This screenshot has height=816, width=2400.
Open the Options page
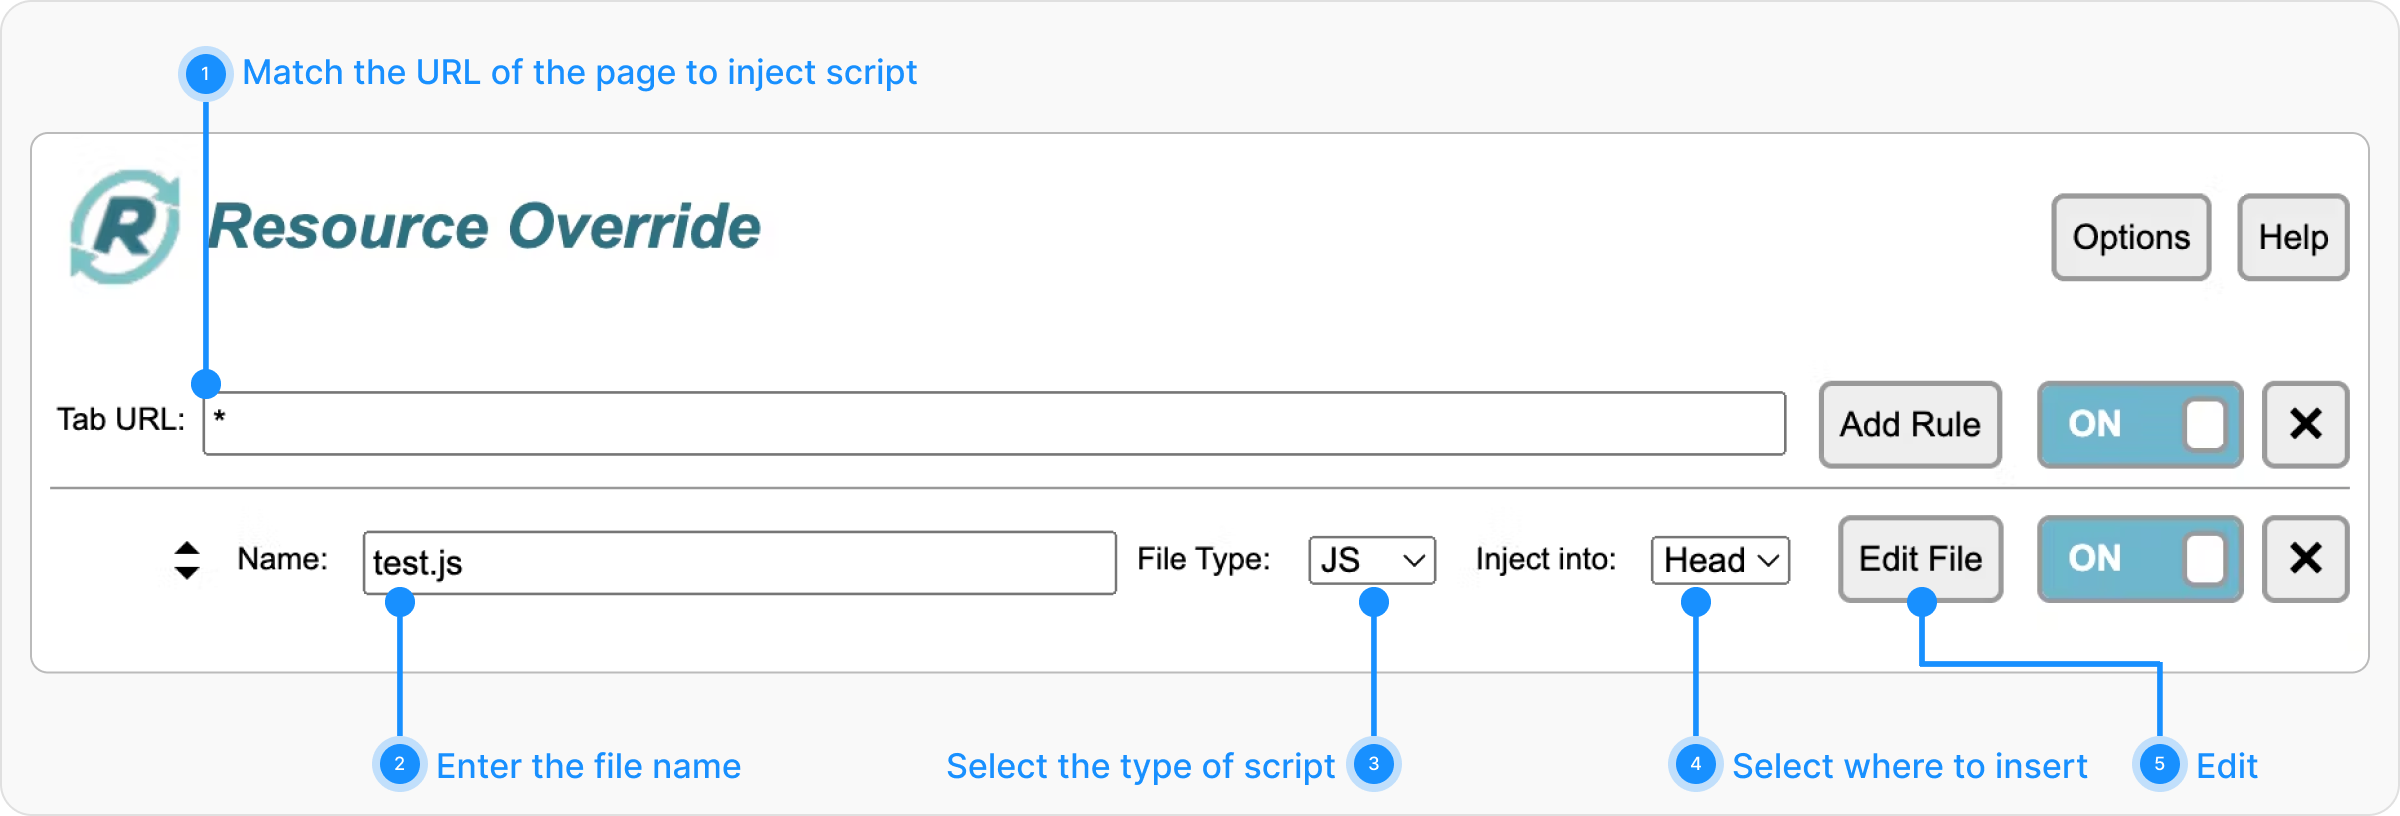(x=2130, y=237)
